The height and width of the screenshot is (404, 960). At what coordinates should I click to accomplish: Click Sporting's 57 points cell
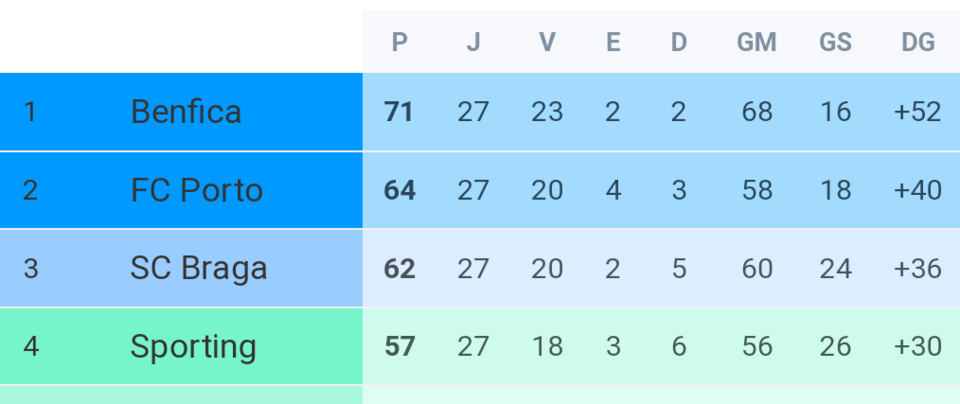pyautogui.click(x=399, y=346)
